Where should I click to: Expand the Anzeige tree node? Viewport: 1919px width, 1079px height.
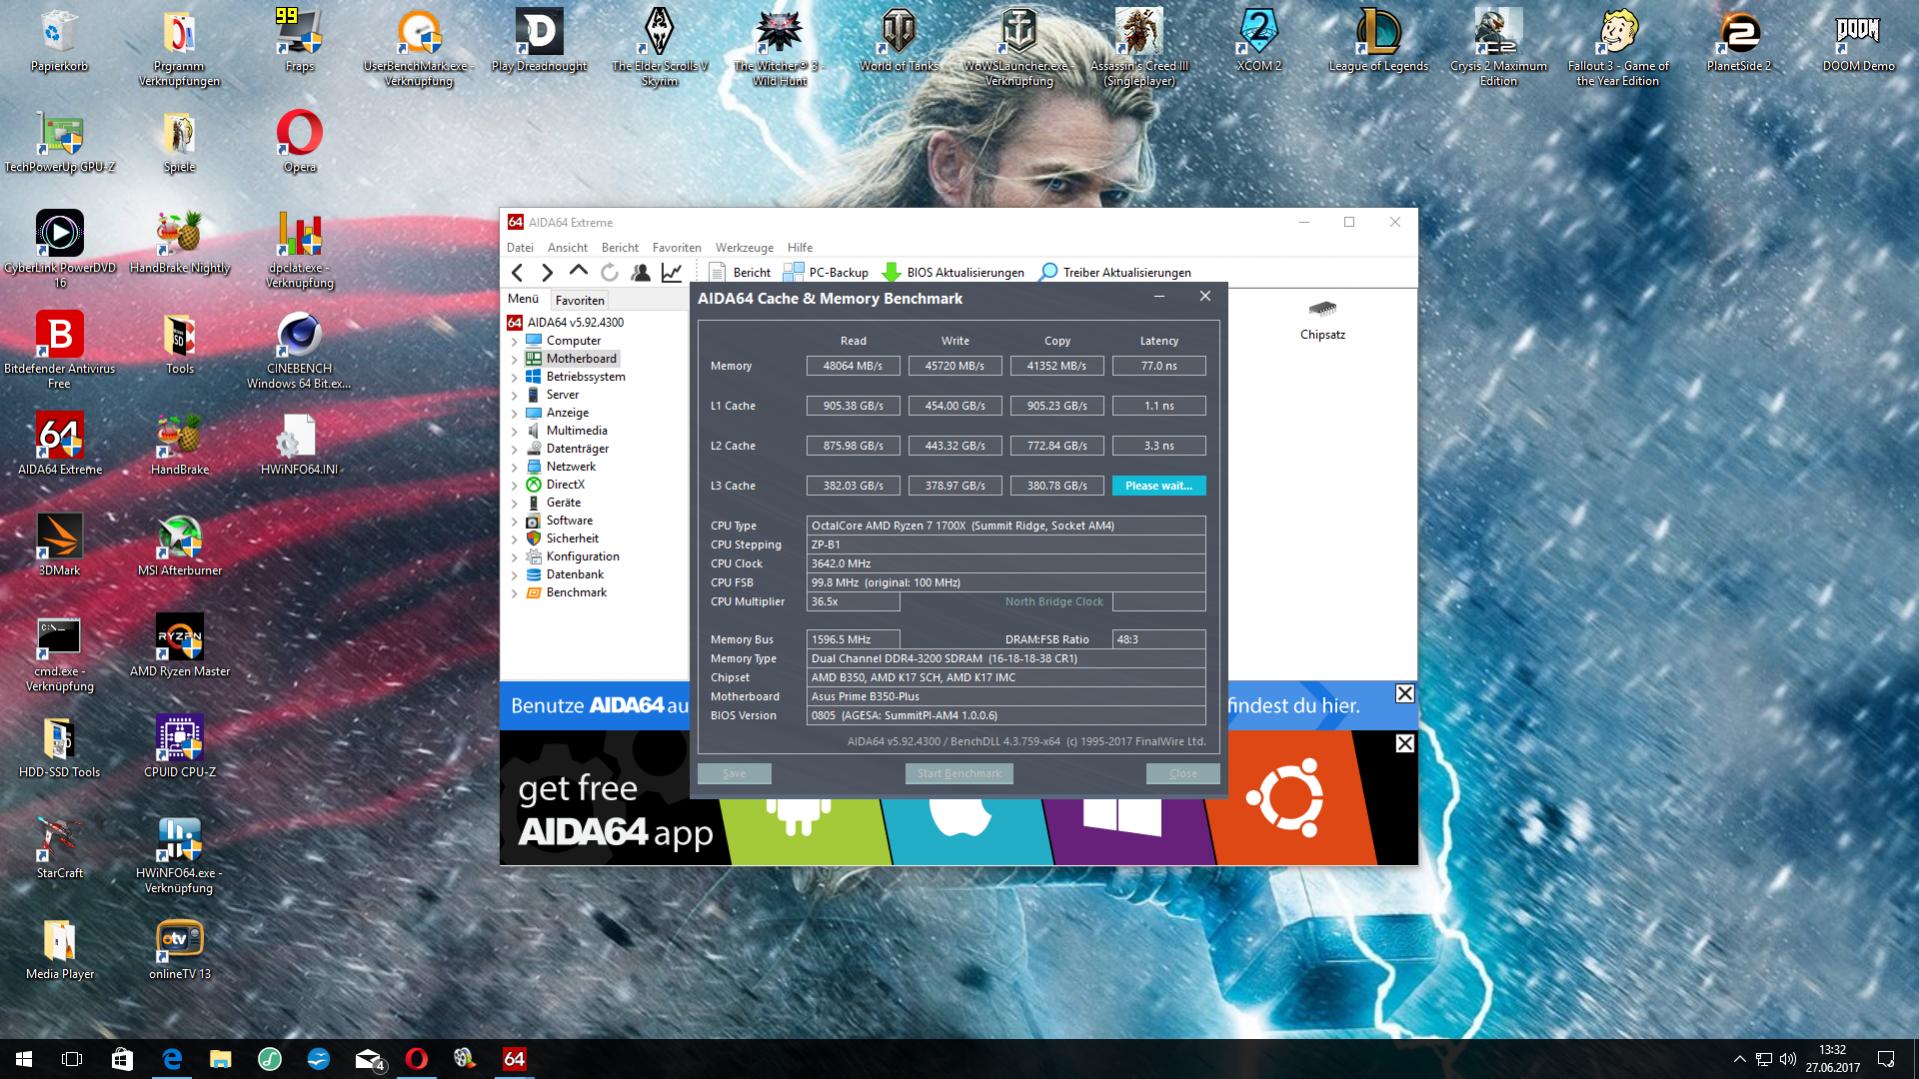click(x=514, y=413)
